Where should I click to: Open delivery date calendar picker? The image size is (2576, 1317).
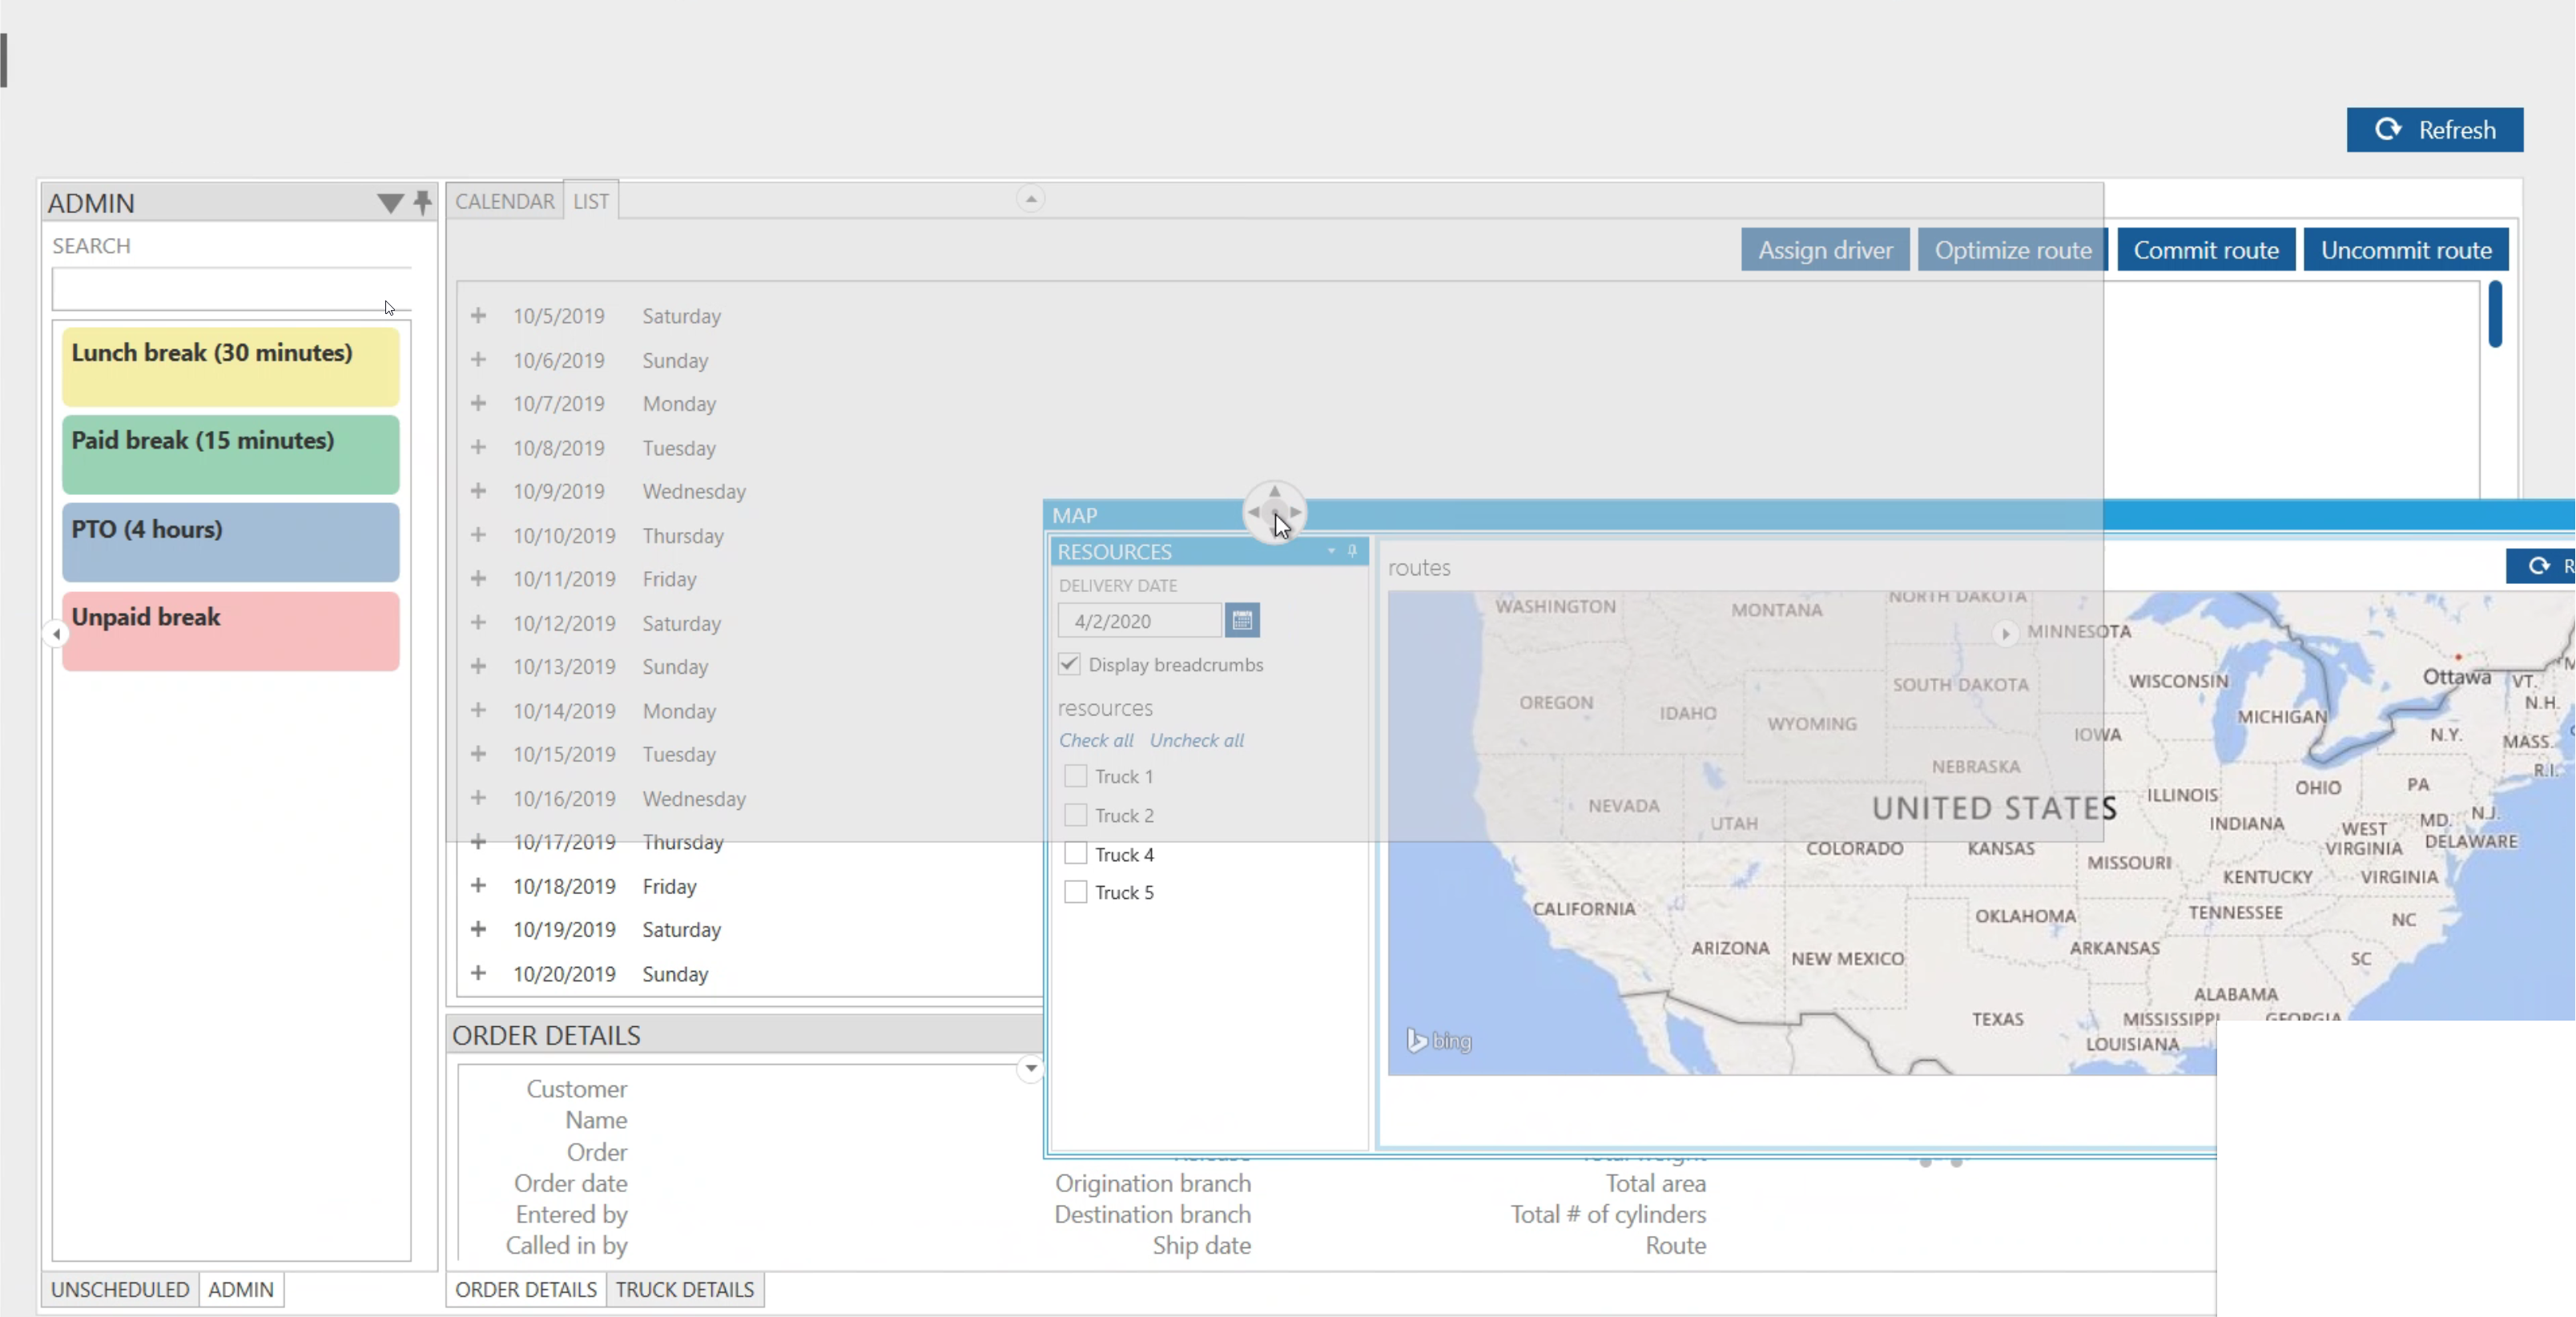1242,621
